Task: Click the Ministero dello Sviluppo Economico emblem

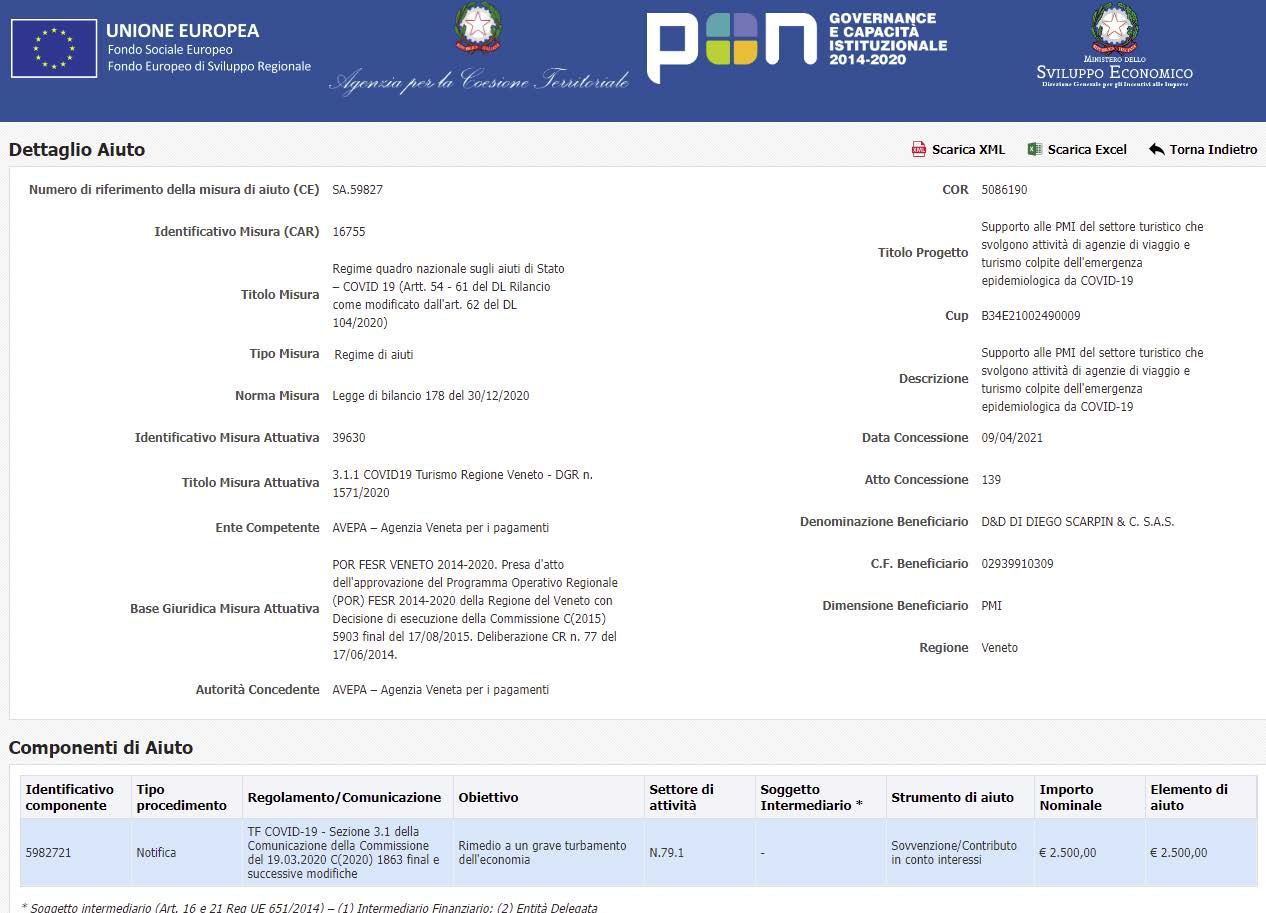Action: [1115, 30]
